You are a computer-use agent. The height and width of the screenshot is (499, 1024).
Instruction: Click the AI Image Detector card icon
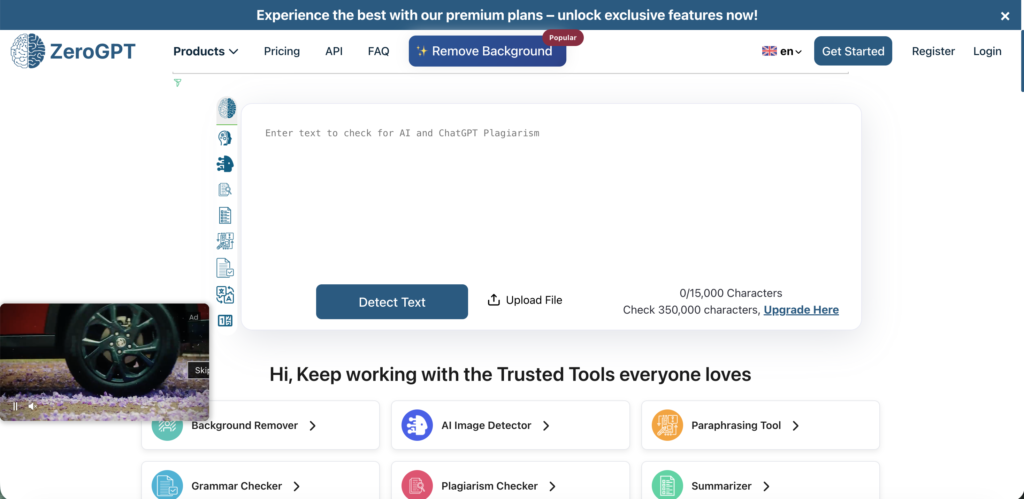click(417, 425)
